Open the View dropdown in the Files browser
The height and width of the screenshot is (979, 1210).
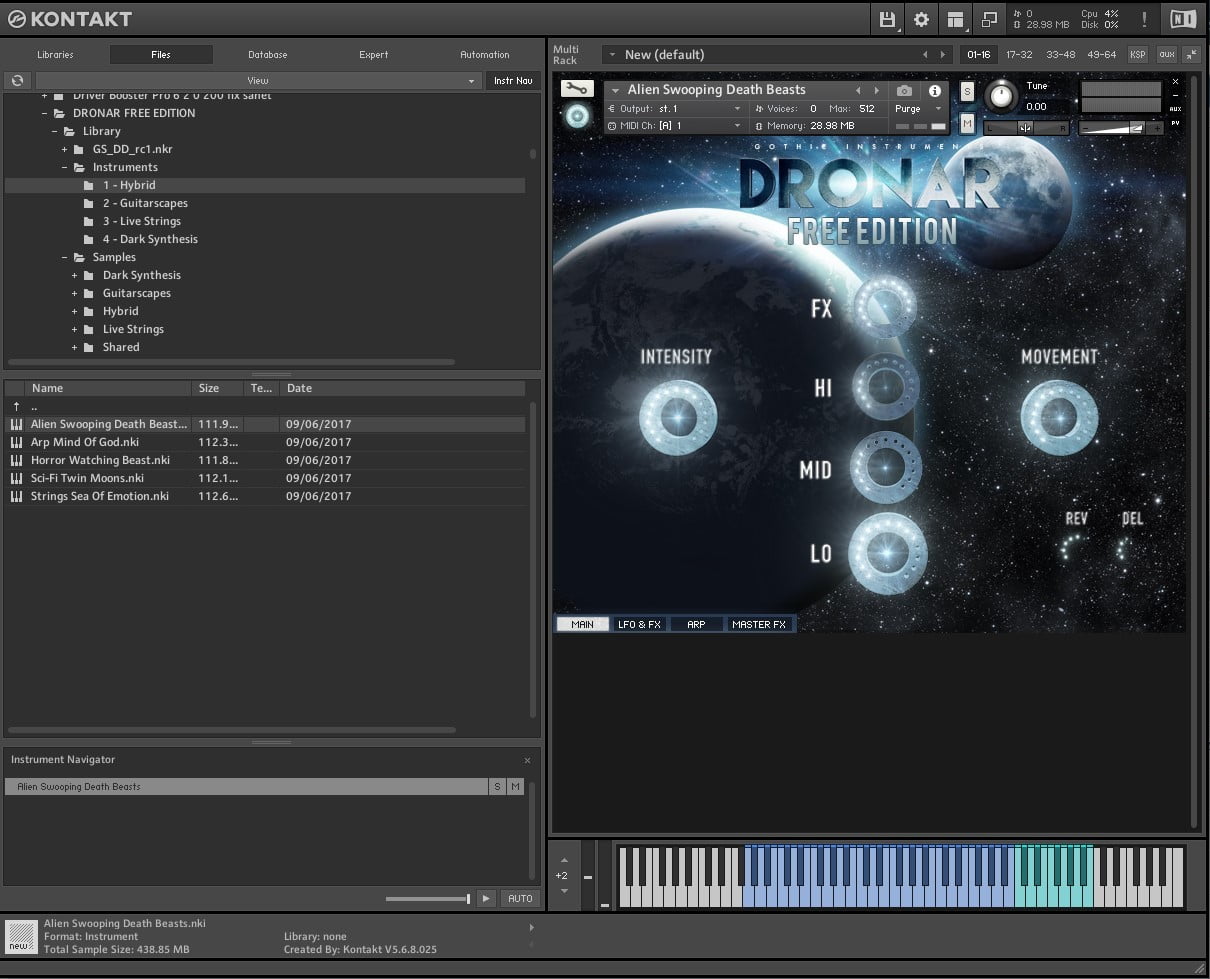coord(257,81)
